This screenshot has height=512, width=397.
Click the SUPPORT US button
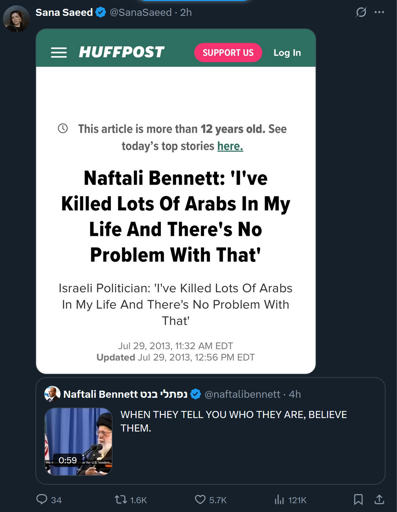(x=228, y=53)
